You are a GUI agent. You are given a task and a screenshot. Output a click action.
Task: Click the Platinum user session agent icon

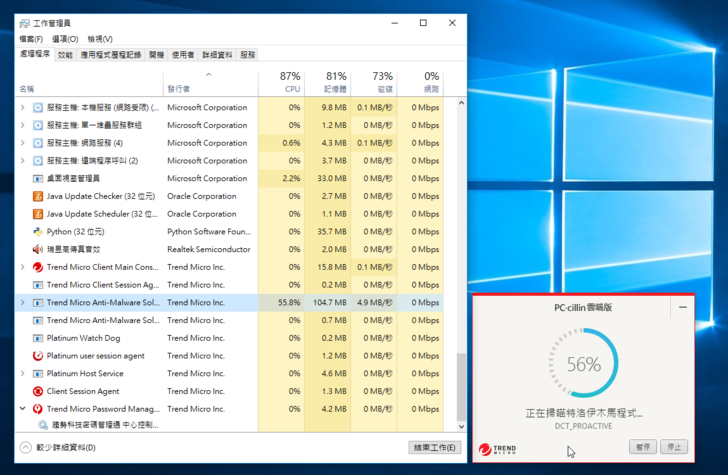point(38,355)
